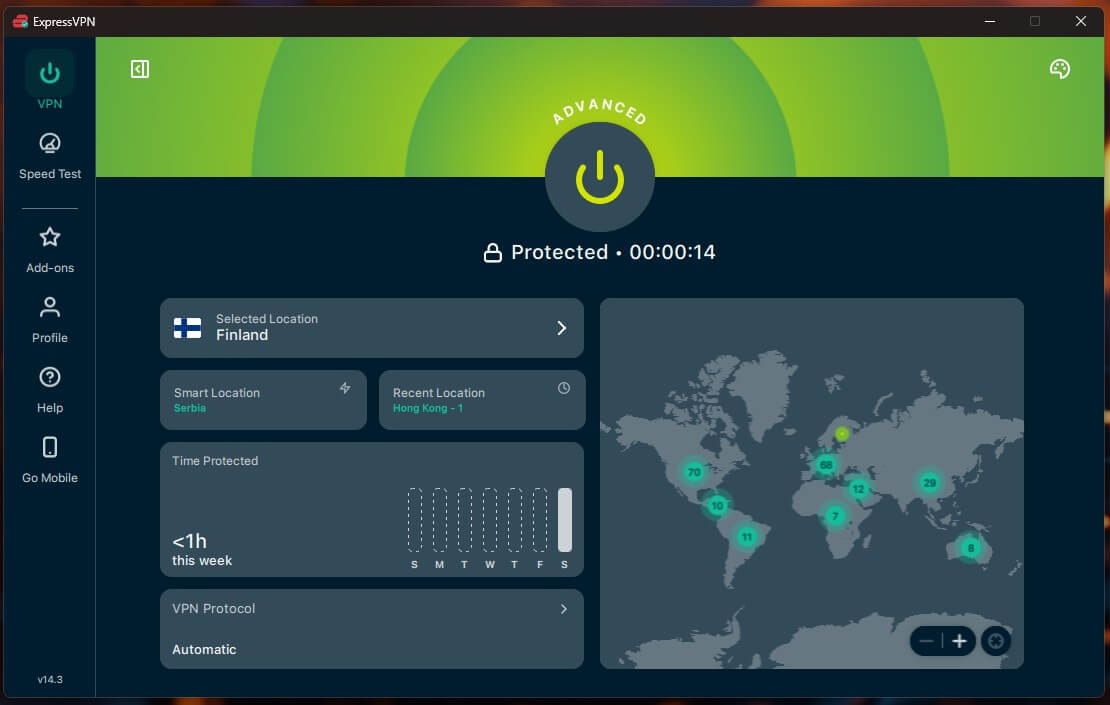Close the ExpressVPN window
This screenshot has width=1110, height=705.
1080,21
